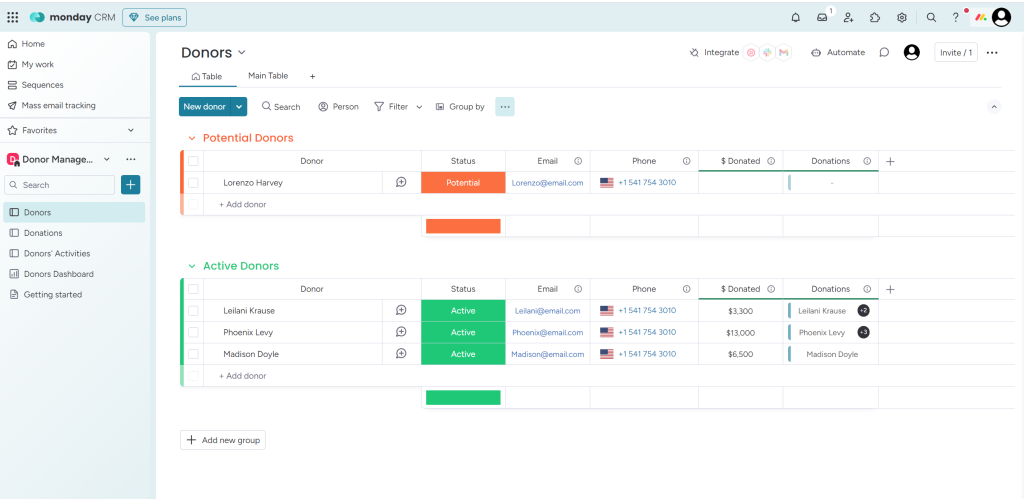This screenshot has width=1024, height=499.
Task: Open the New donor dropdown arrow
Action: [240, 106]
